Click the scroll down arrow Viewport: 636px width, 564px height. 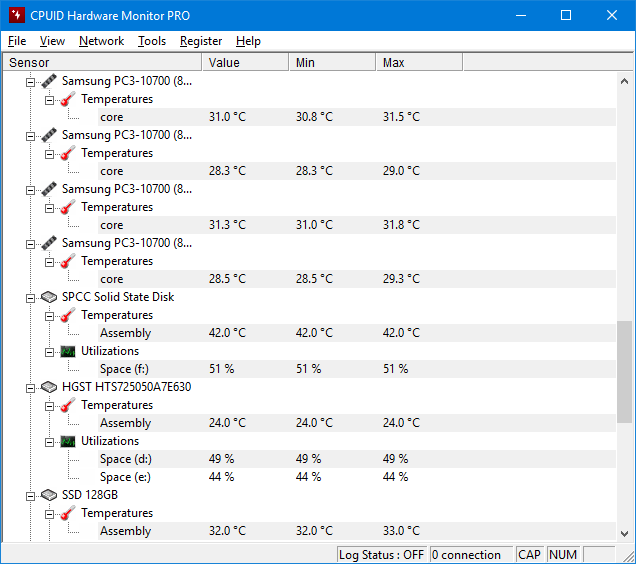624,534
